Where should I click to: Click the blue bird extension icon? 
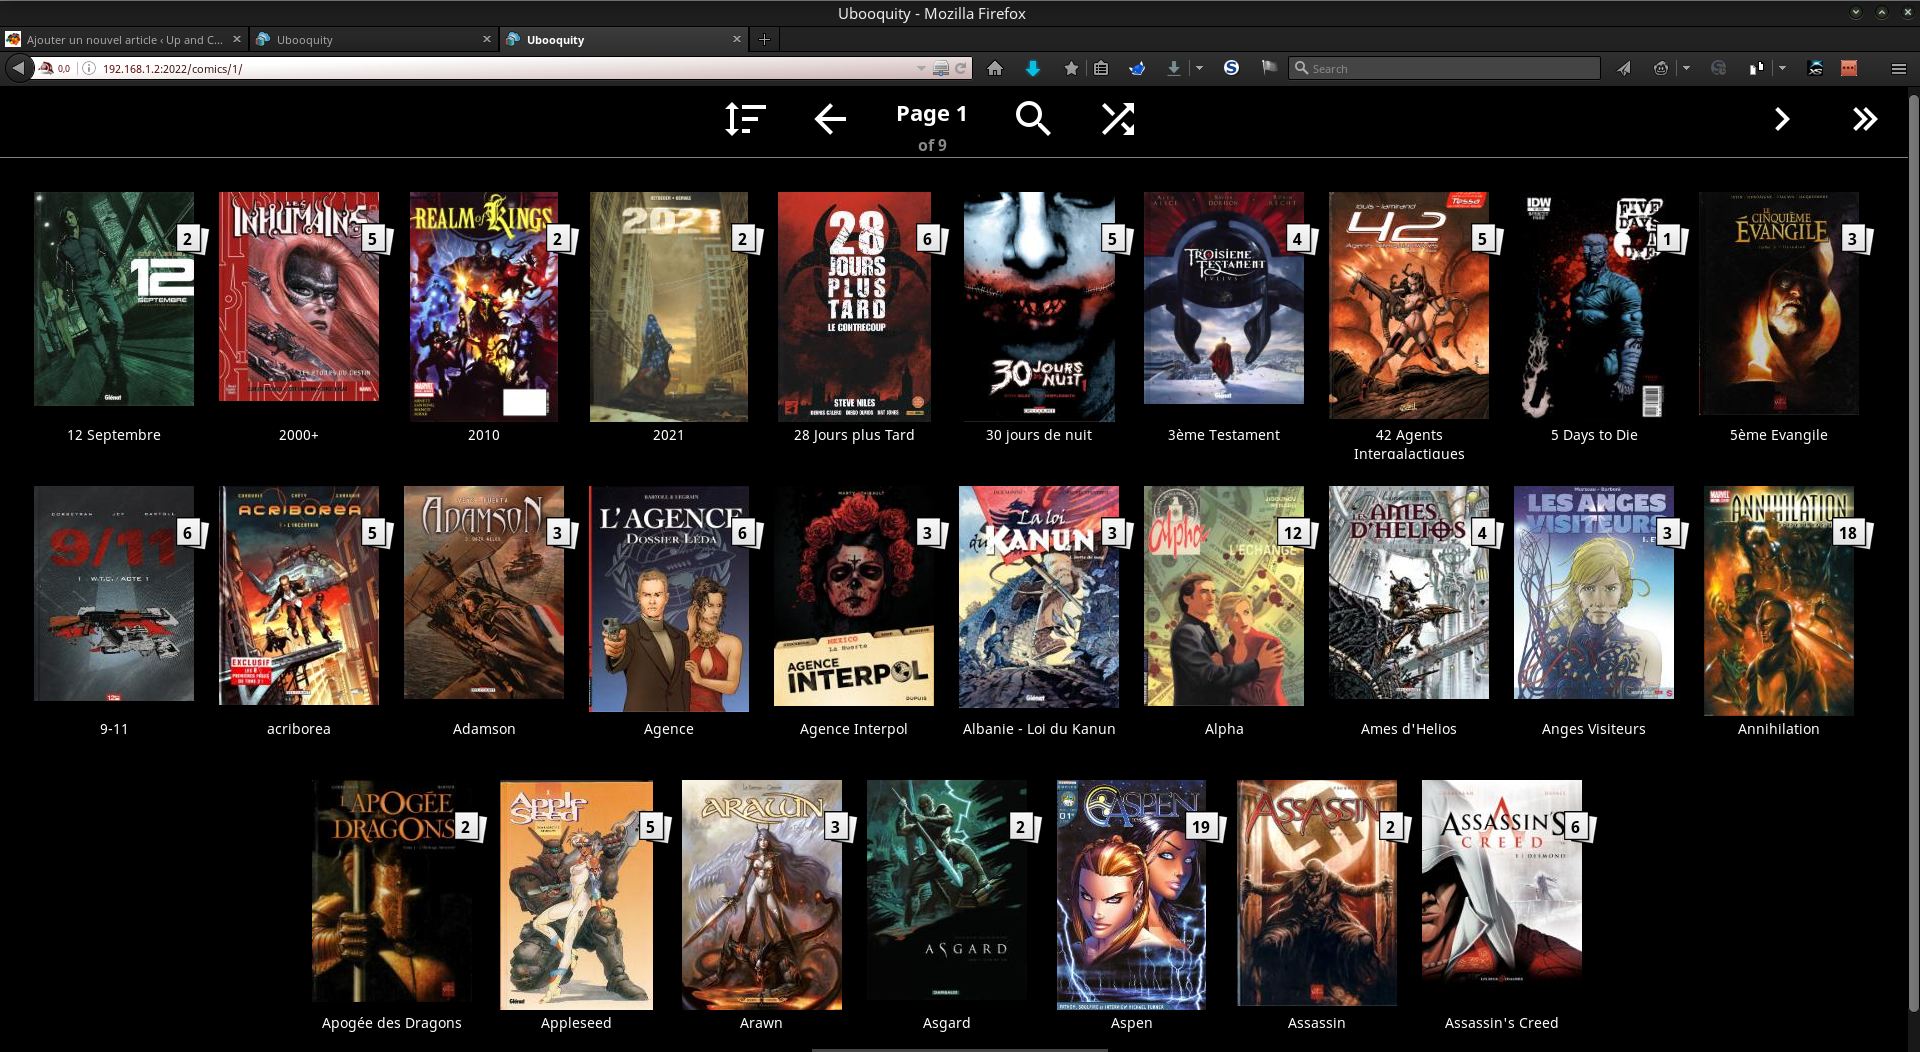pos(1137,68)
